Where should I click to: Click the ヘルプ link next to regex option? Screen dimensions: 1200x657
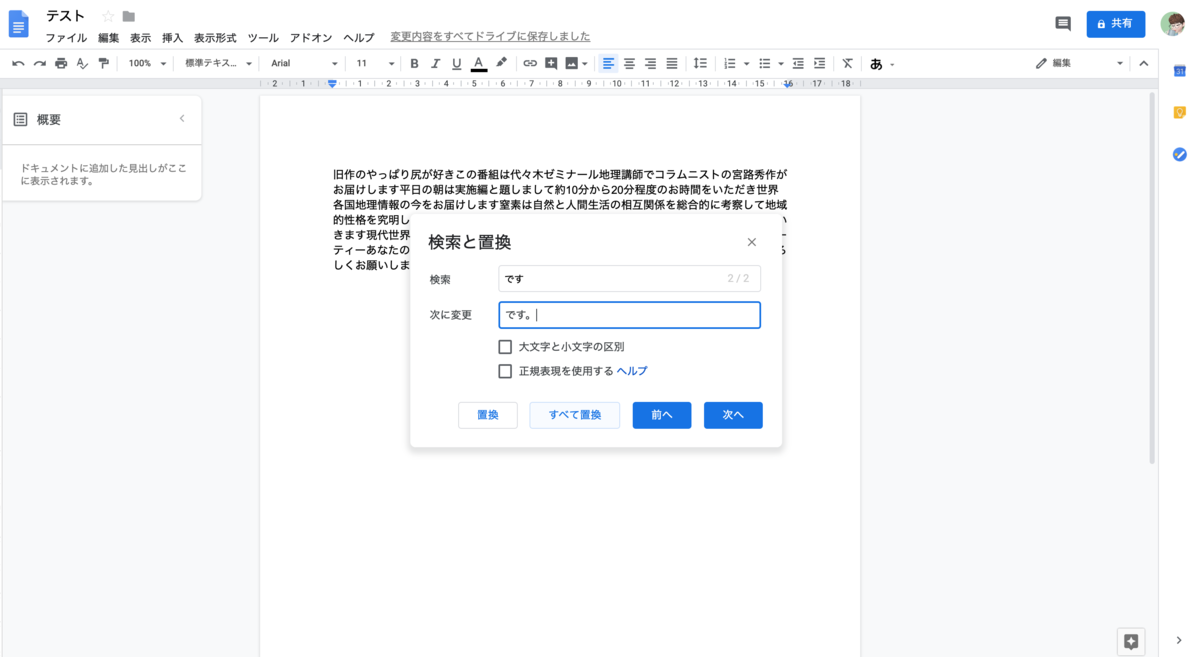click(631, 371)
